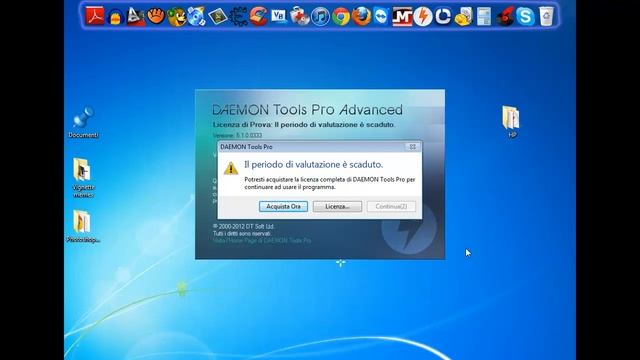Launch TeamViewer from the dock
Screen dimensions: 640x360
tap(382, 17)
